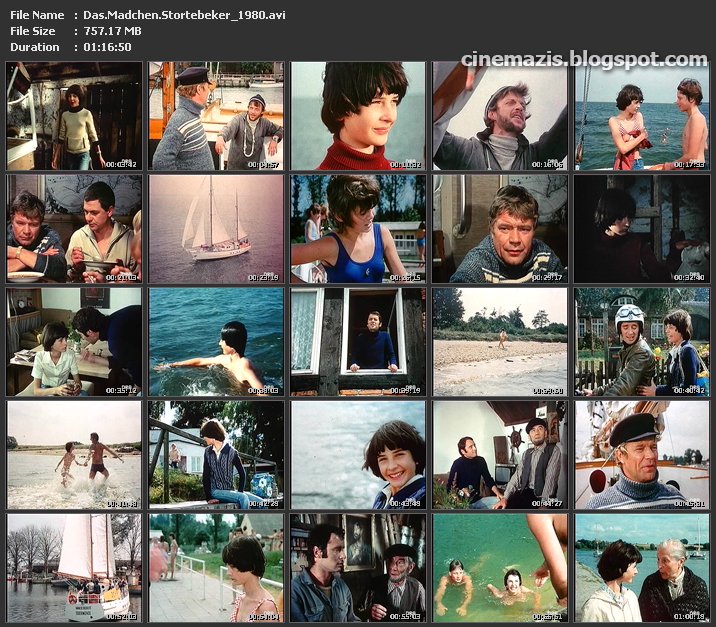Open the 00:17:33 frame of two kids at sea
This screenshot has width=716, height=627.
pos(642,116)
